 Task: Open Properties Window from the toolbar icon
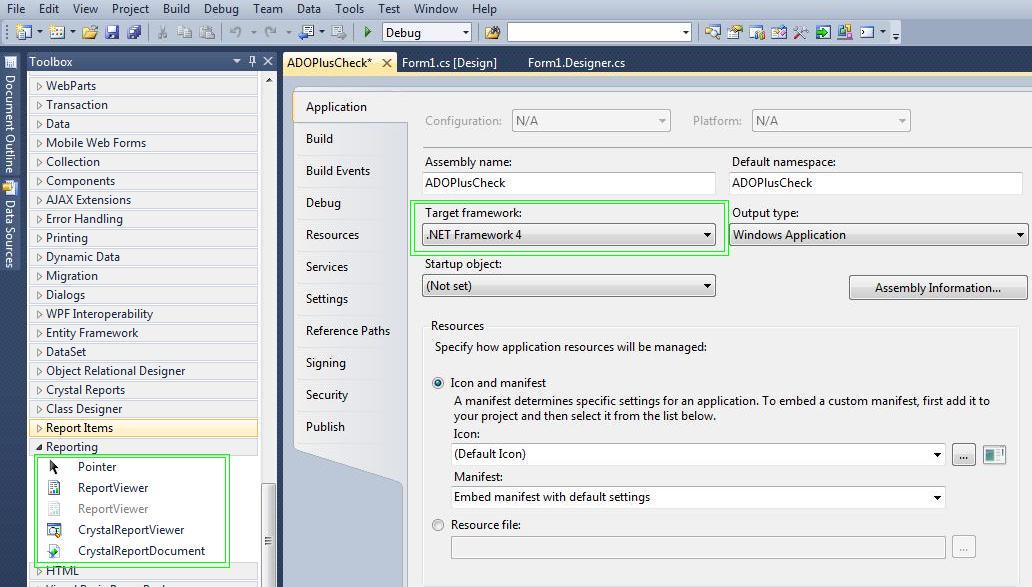[735, 32]
